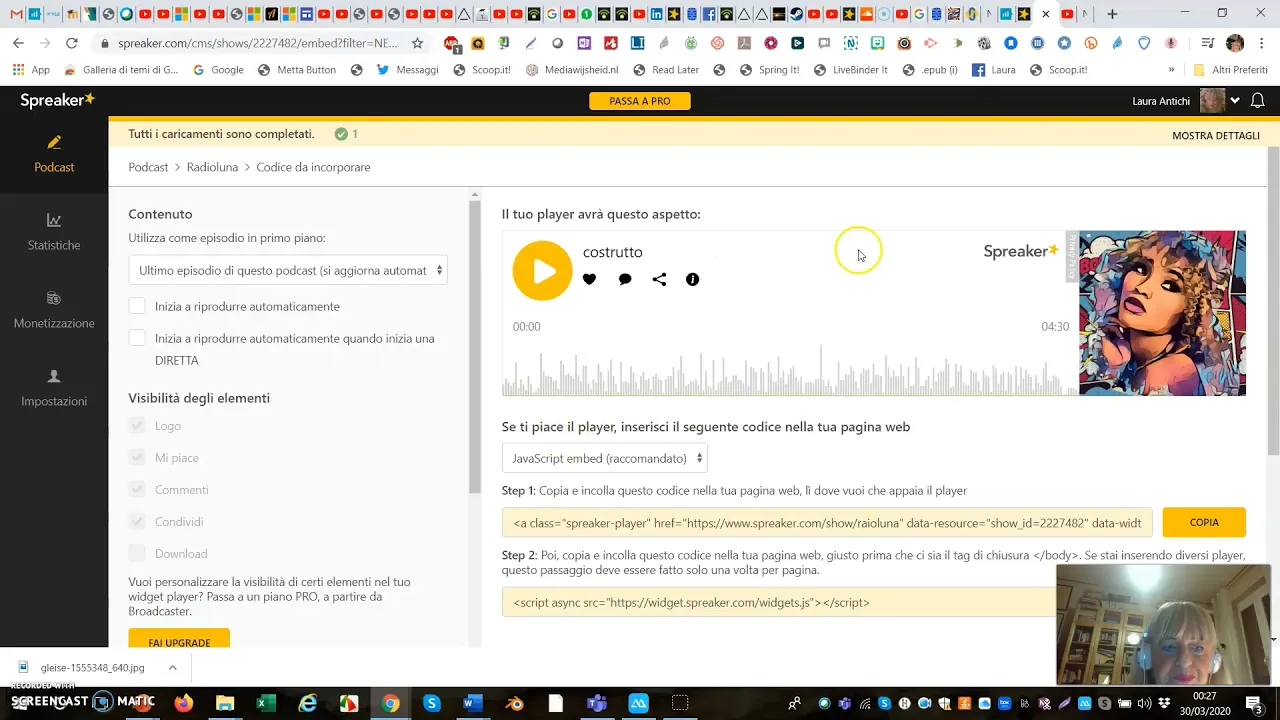Enable Inizia a riprodurre automaticamente checkbox
Image resolution: width=1280 pixels, height=720 pixels.
[x=137, y=306]
